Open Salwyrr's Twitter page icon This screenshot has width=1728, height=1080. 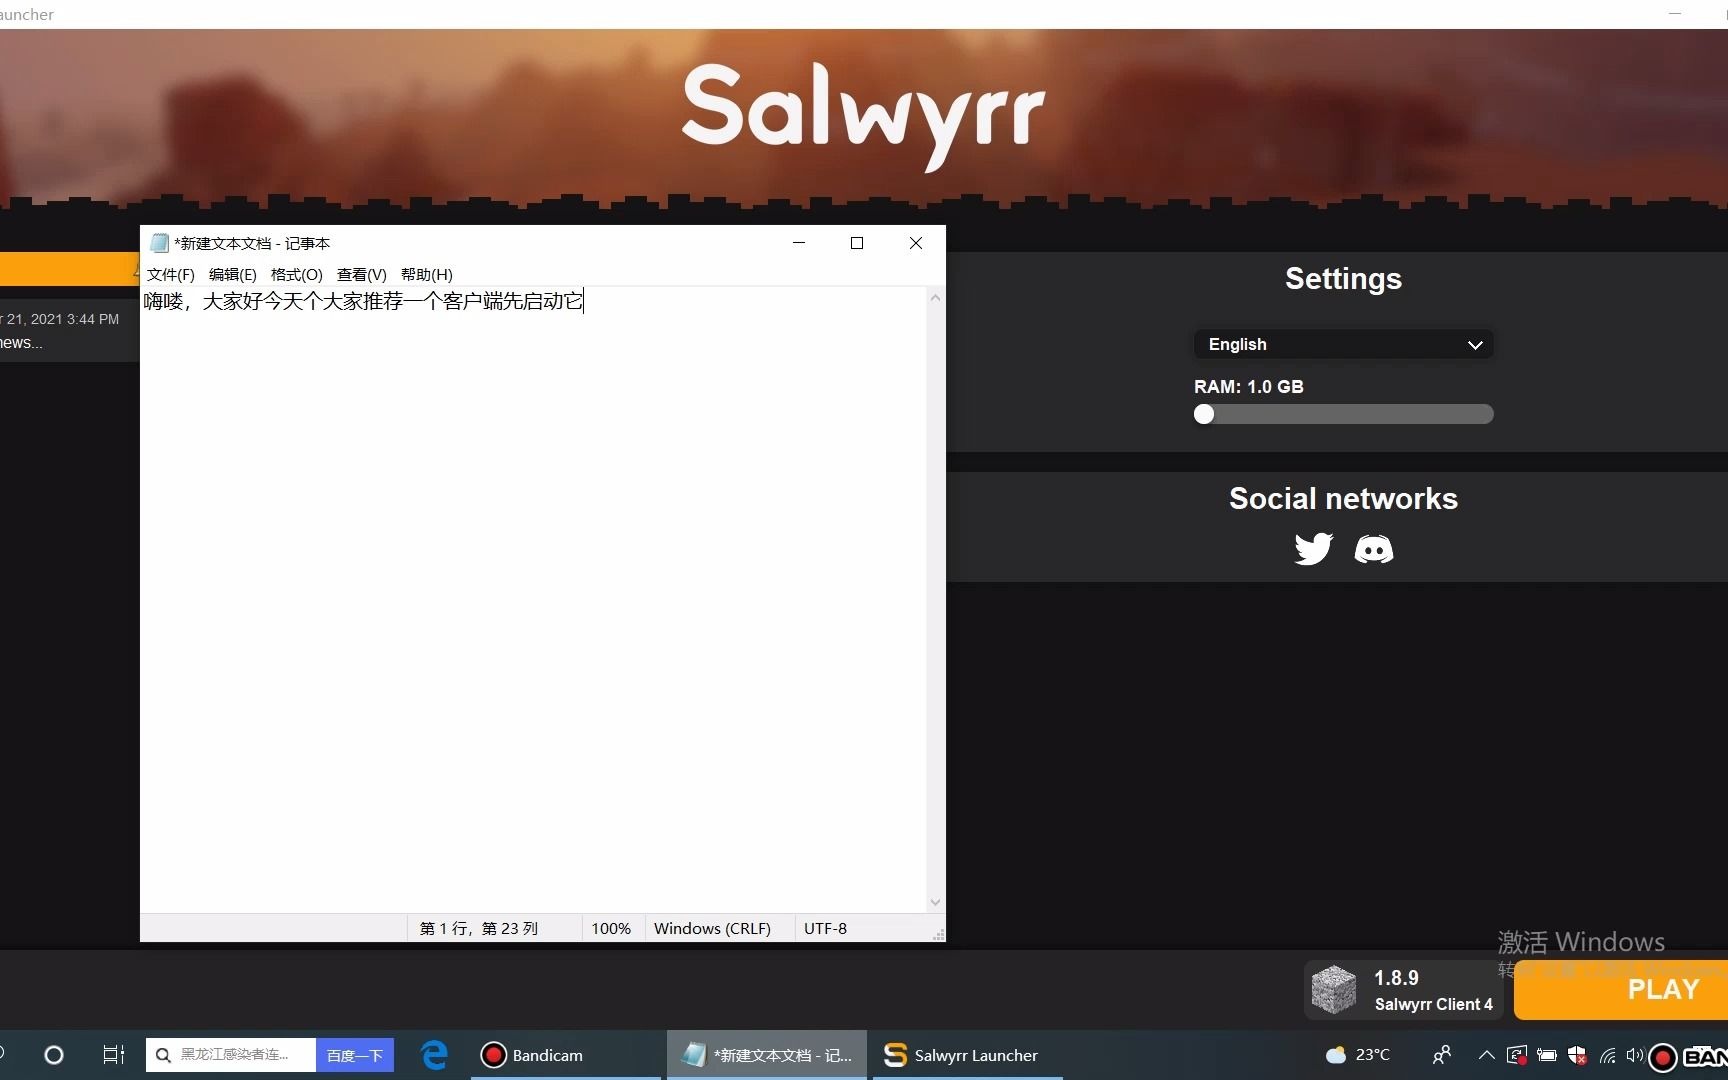click(x=1313, y=548)
